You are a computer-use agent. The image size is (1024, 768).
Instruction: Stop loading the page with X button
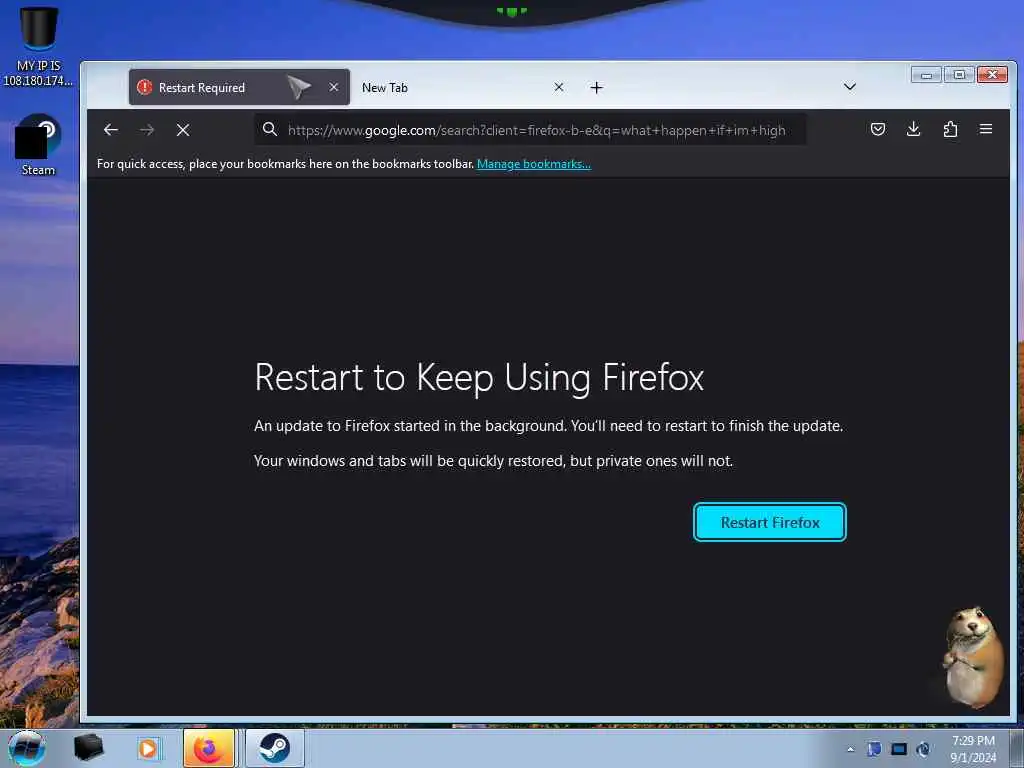(x=183, y=130)
